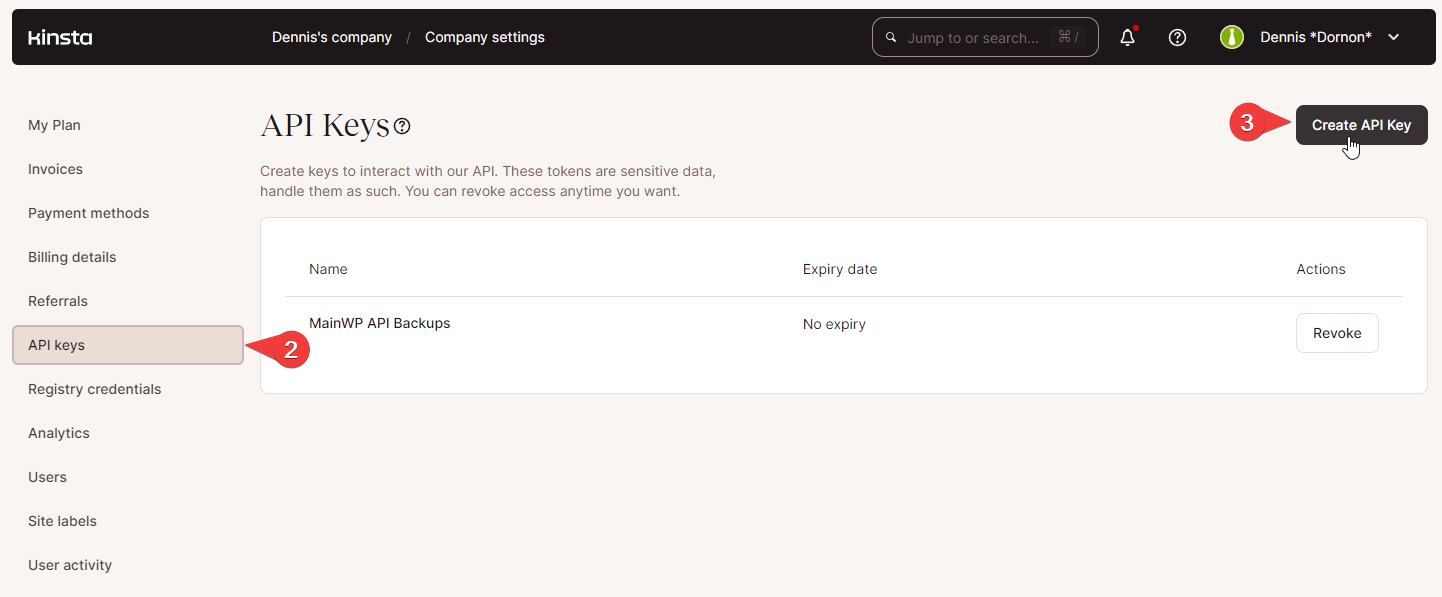Click the info icon next to API Keys heading
1442x597 pixels.
402,126
